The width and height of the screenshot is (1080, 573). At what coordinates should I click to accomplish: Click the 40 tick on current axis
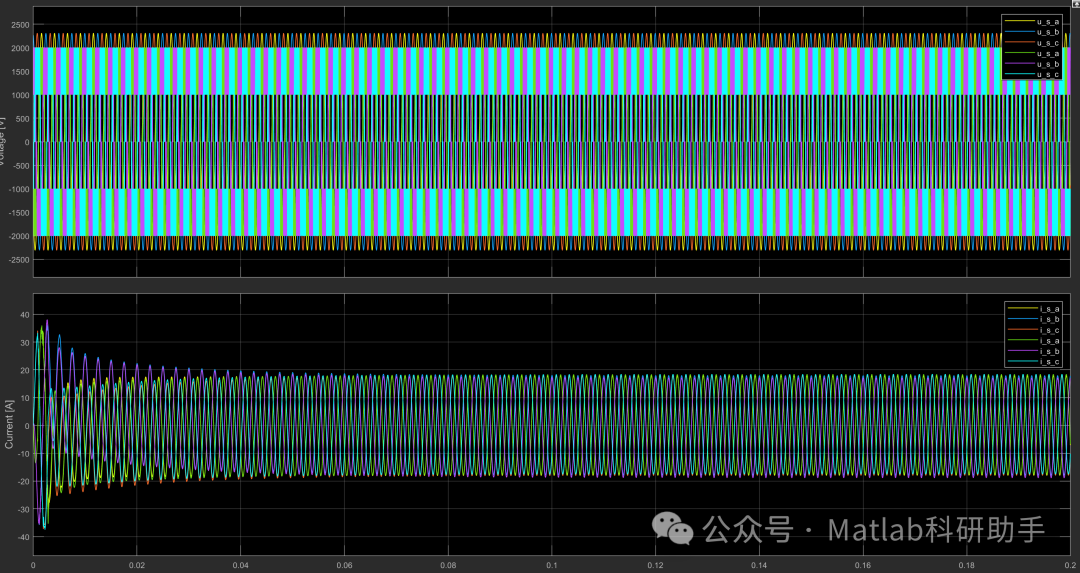click(25, 315)
